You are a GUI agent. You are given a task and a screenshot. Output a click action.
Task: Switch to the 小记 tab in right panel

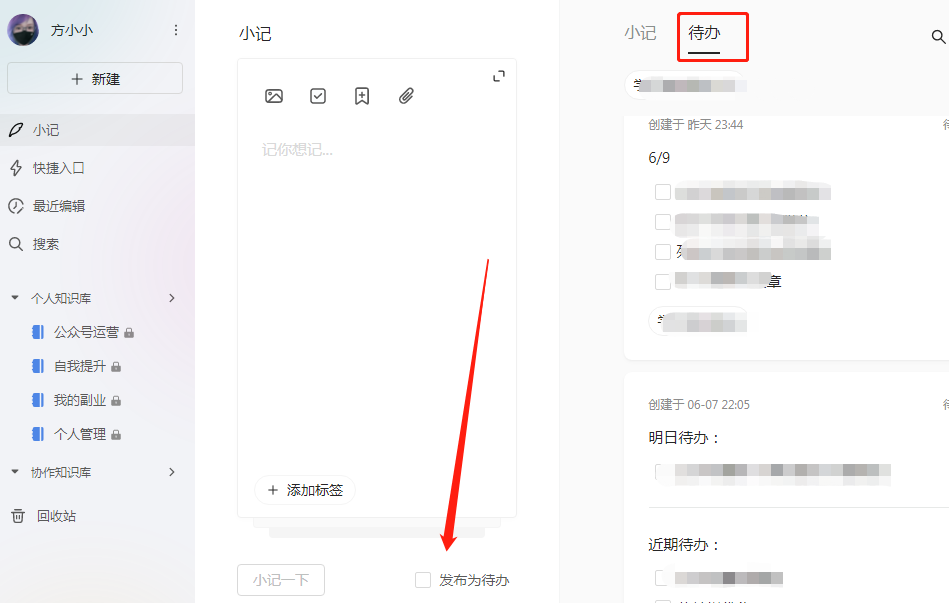click(640, 33)
